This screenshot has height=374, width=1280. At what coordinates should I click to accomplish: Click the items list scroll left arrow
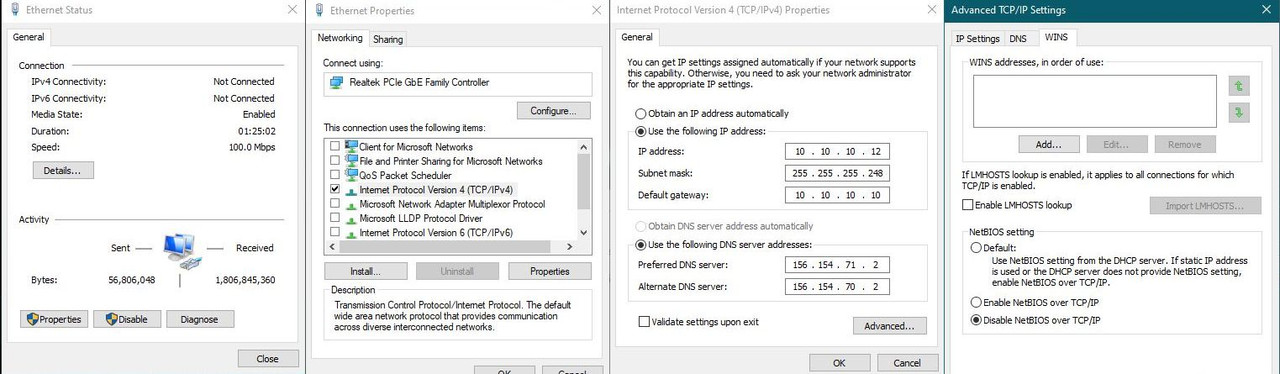pos(332,246)
